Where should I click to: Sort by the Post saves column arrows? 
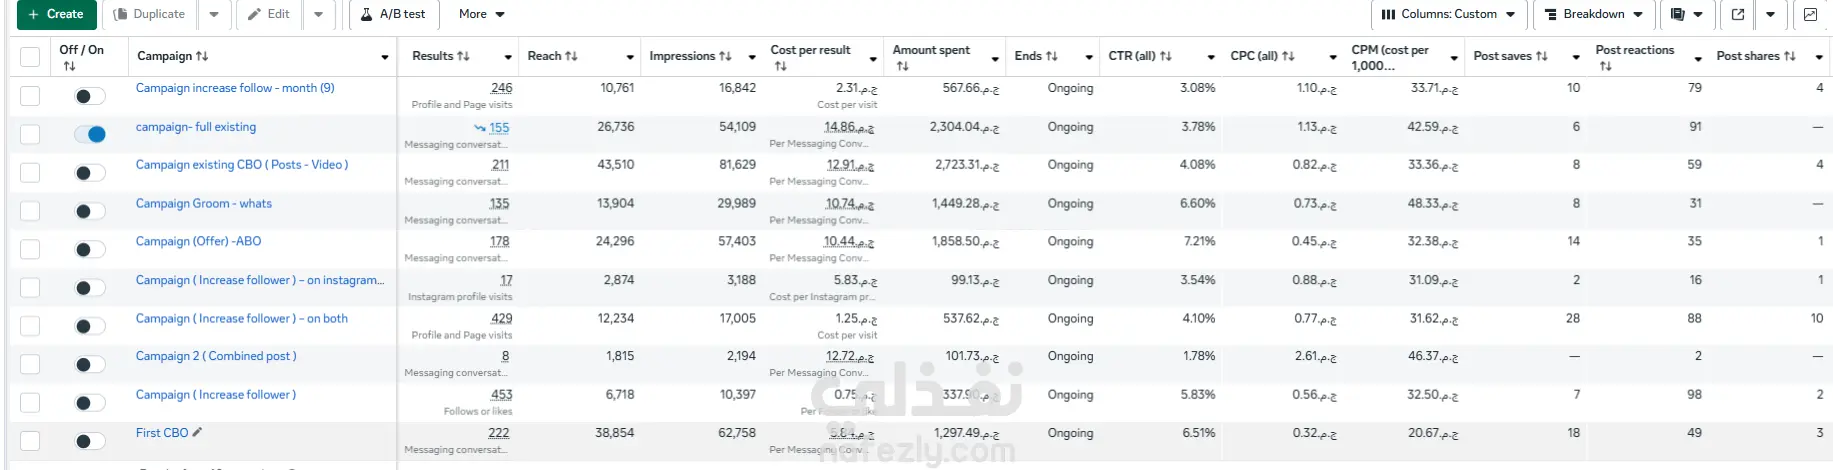pyautogui.click(x=1541, y=56)
